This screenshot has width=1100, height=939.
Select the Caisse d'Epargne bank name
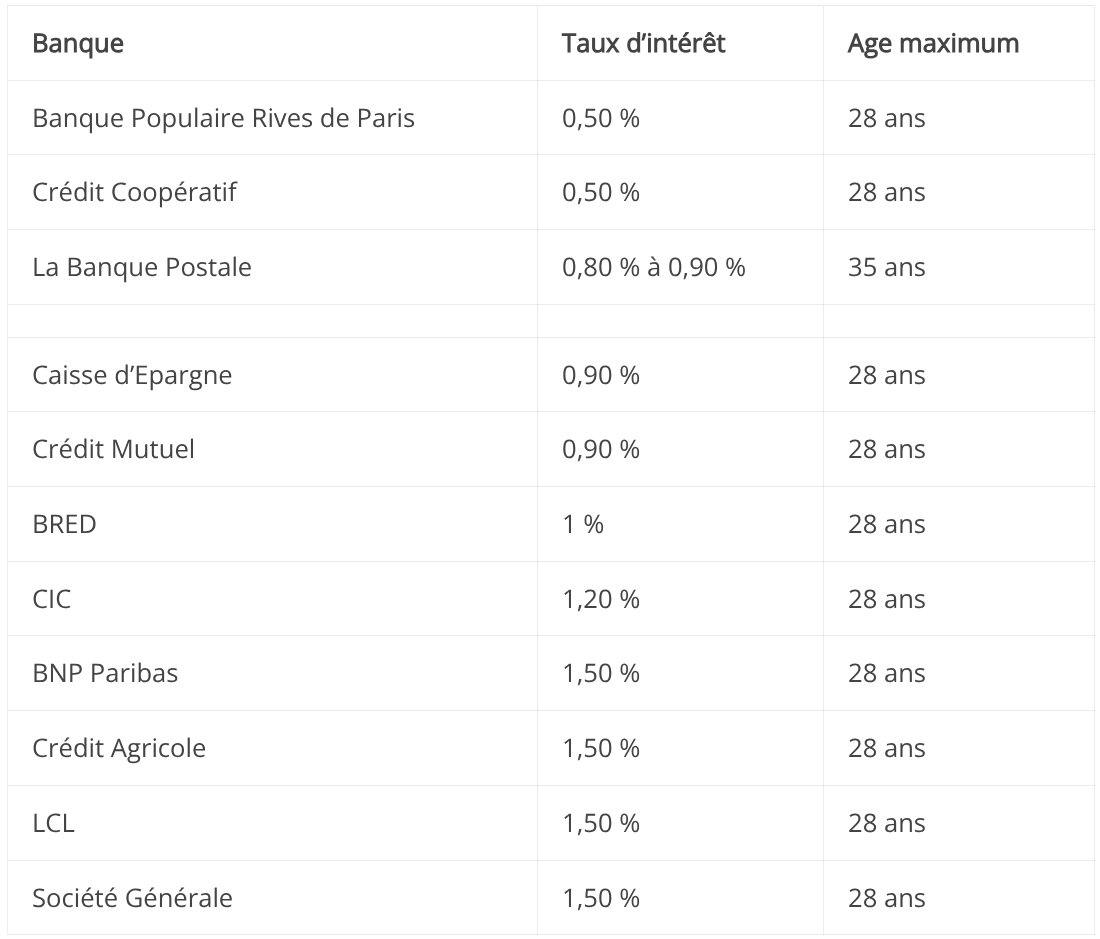[x=132, y=375]
